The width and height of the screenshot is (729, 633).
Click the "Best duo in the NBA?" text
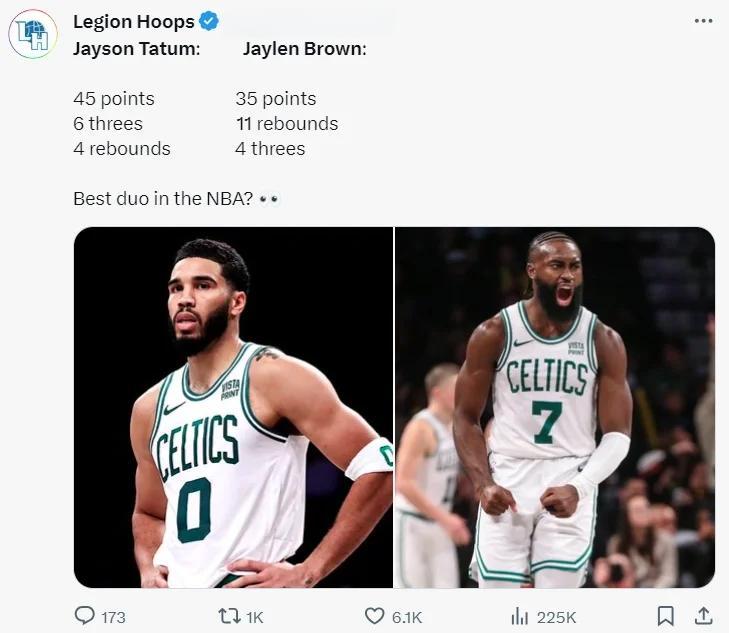(162, 198)
